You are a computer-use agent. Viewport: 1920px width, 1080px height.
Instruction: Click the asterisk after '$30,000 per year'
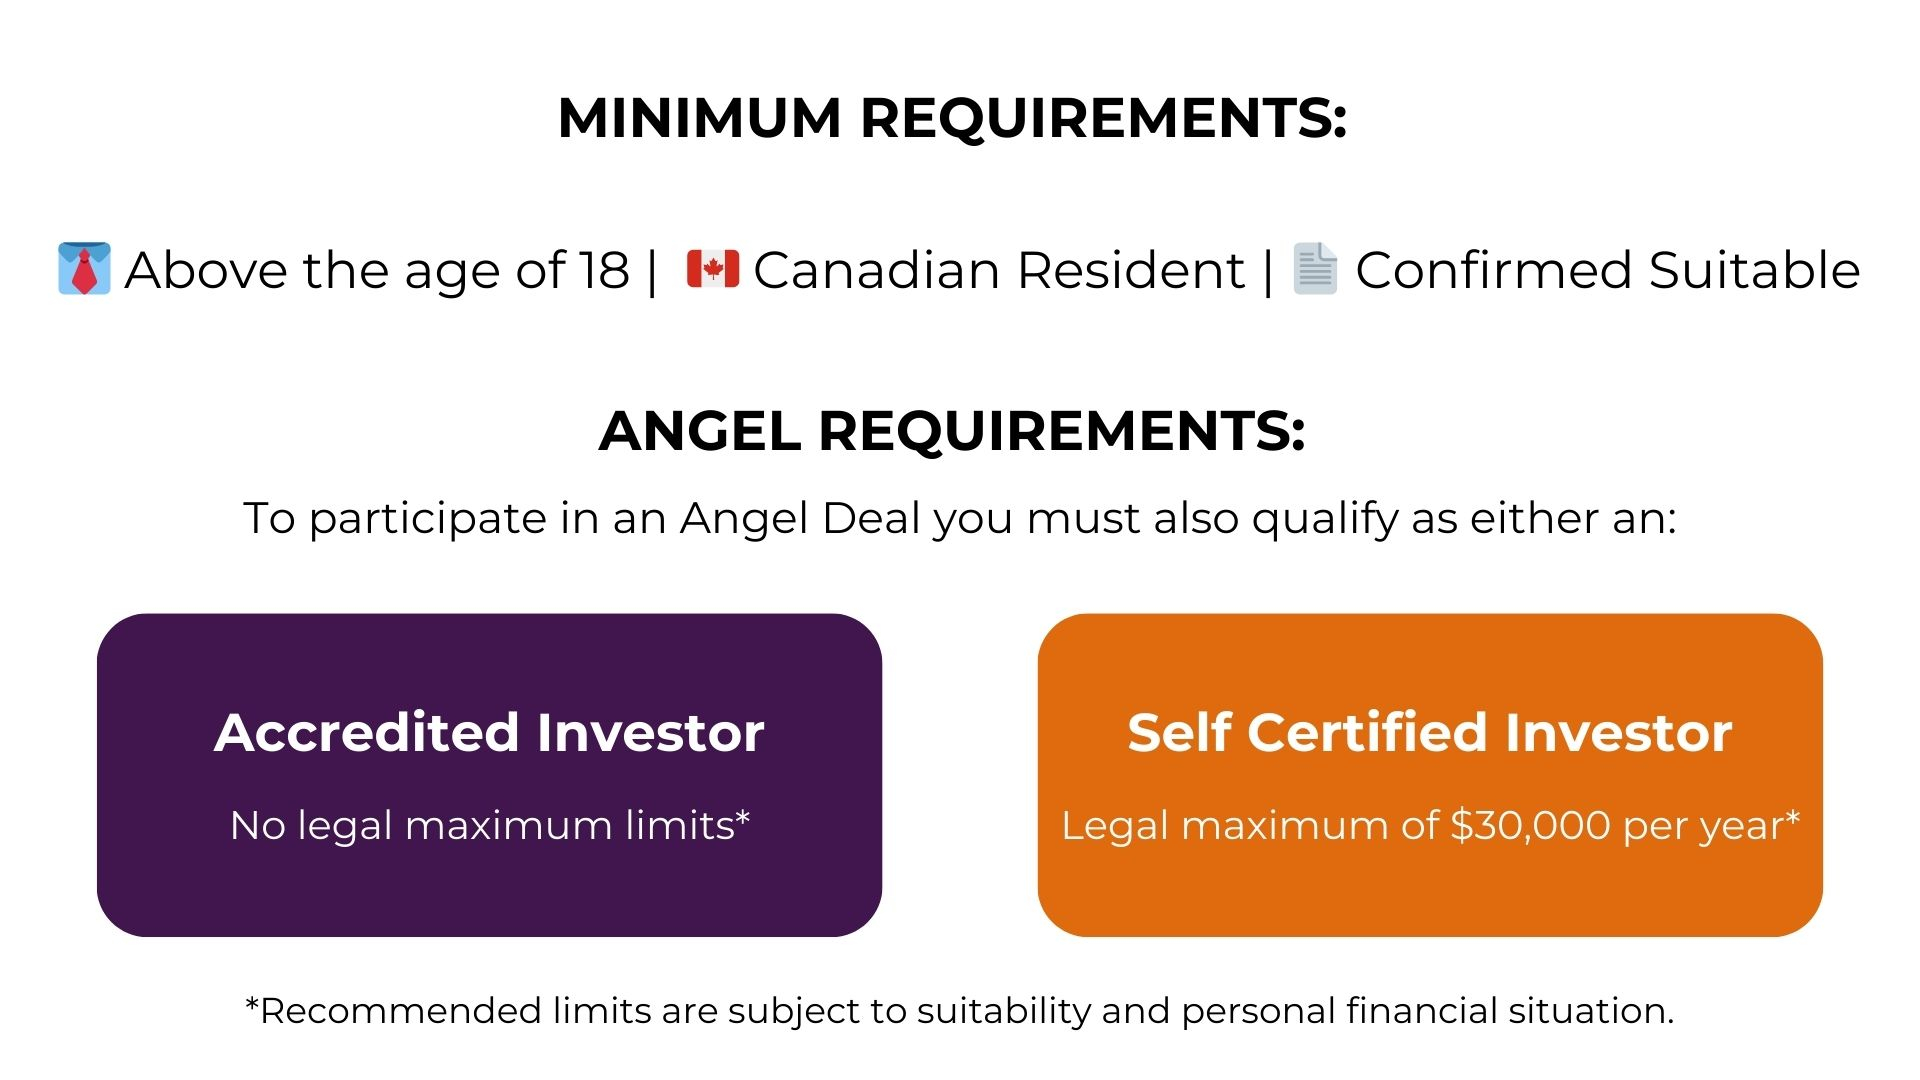coord(1792,817)
